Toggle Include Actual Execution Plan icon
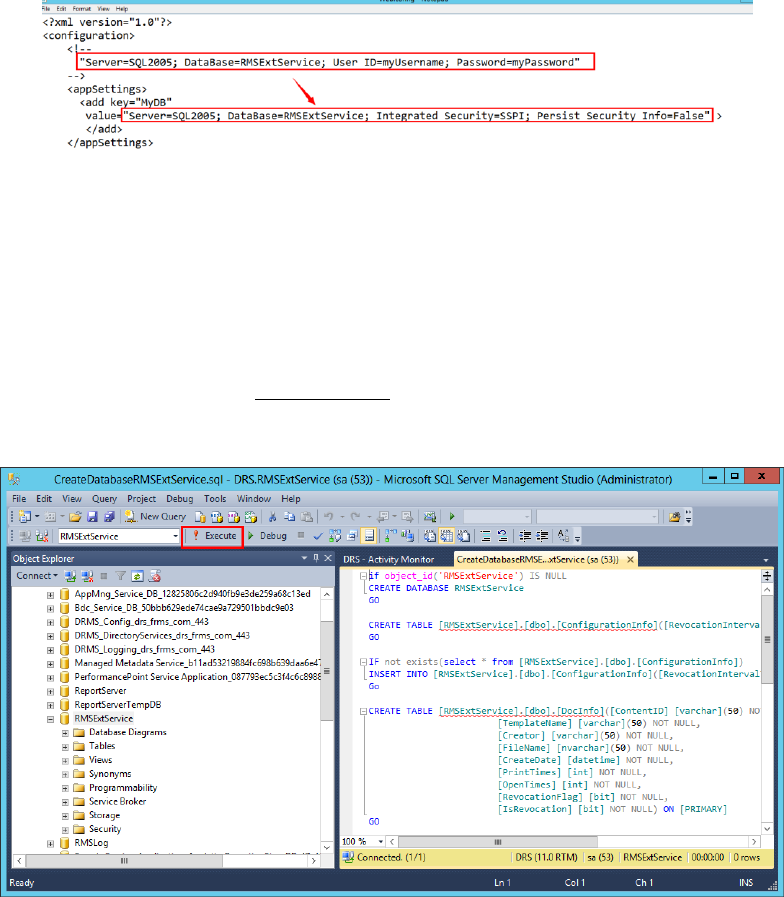The height and width of the screenshot is (897, 784). 391,536
